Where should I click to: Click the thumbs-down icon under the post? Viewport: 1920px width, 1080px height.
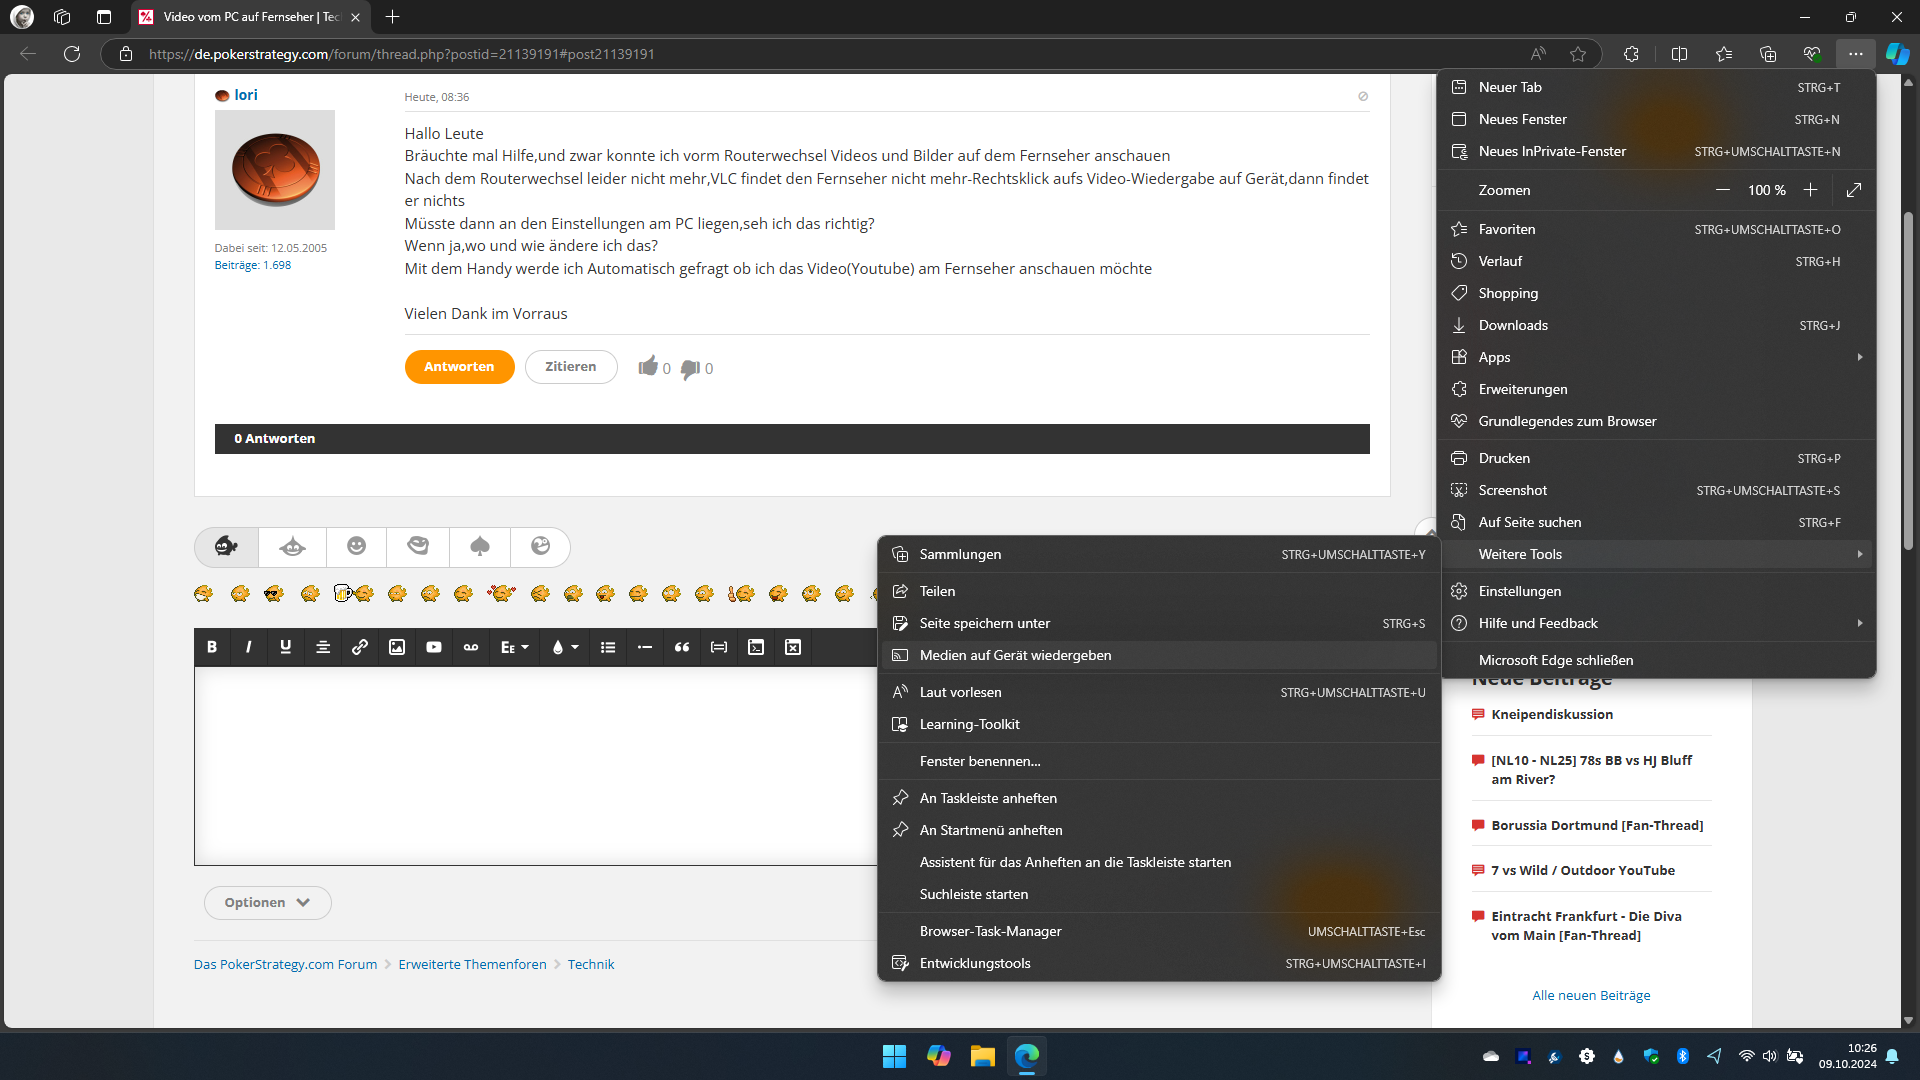coord(690,368)
